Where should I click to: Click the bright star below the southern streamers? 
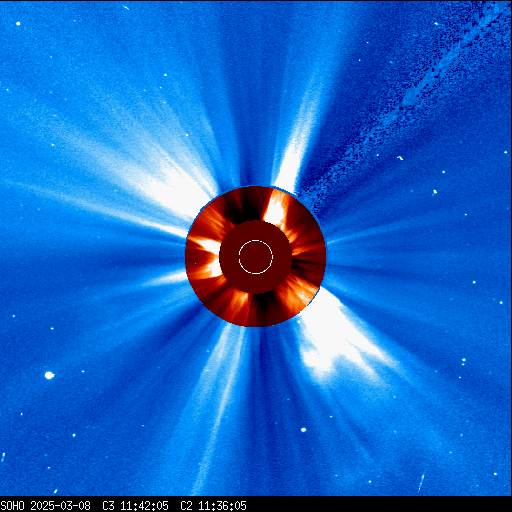303,430
